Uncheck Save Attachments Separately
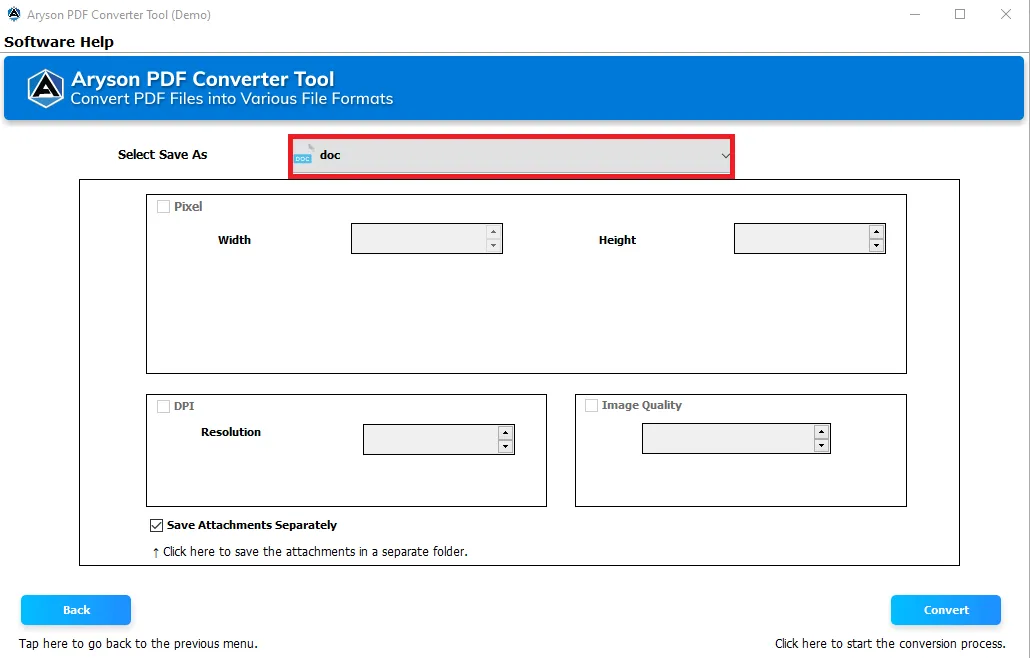 [156, 525]
